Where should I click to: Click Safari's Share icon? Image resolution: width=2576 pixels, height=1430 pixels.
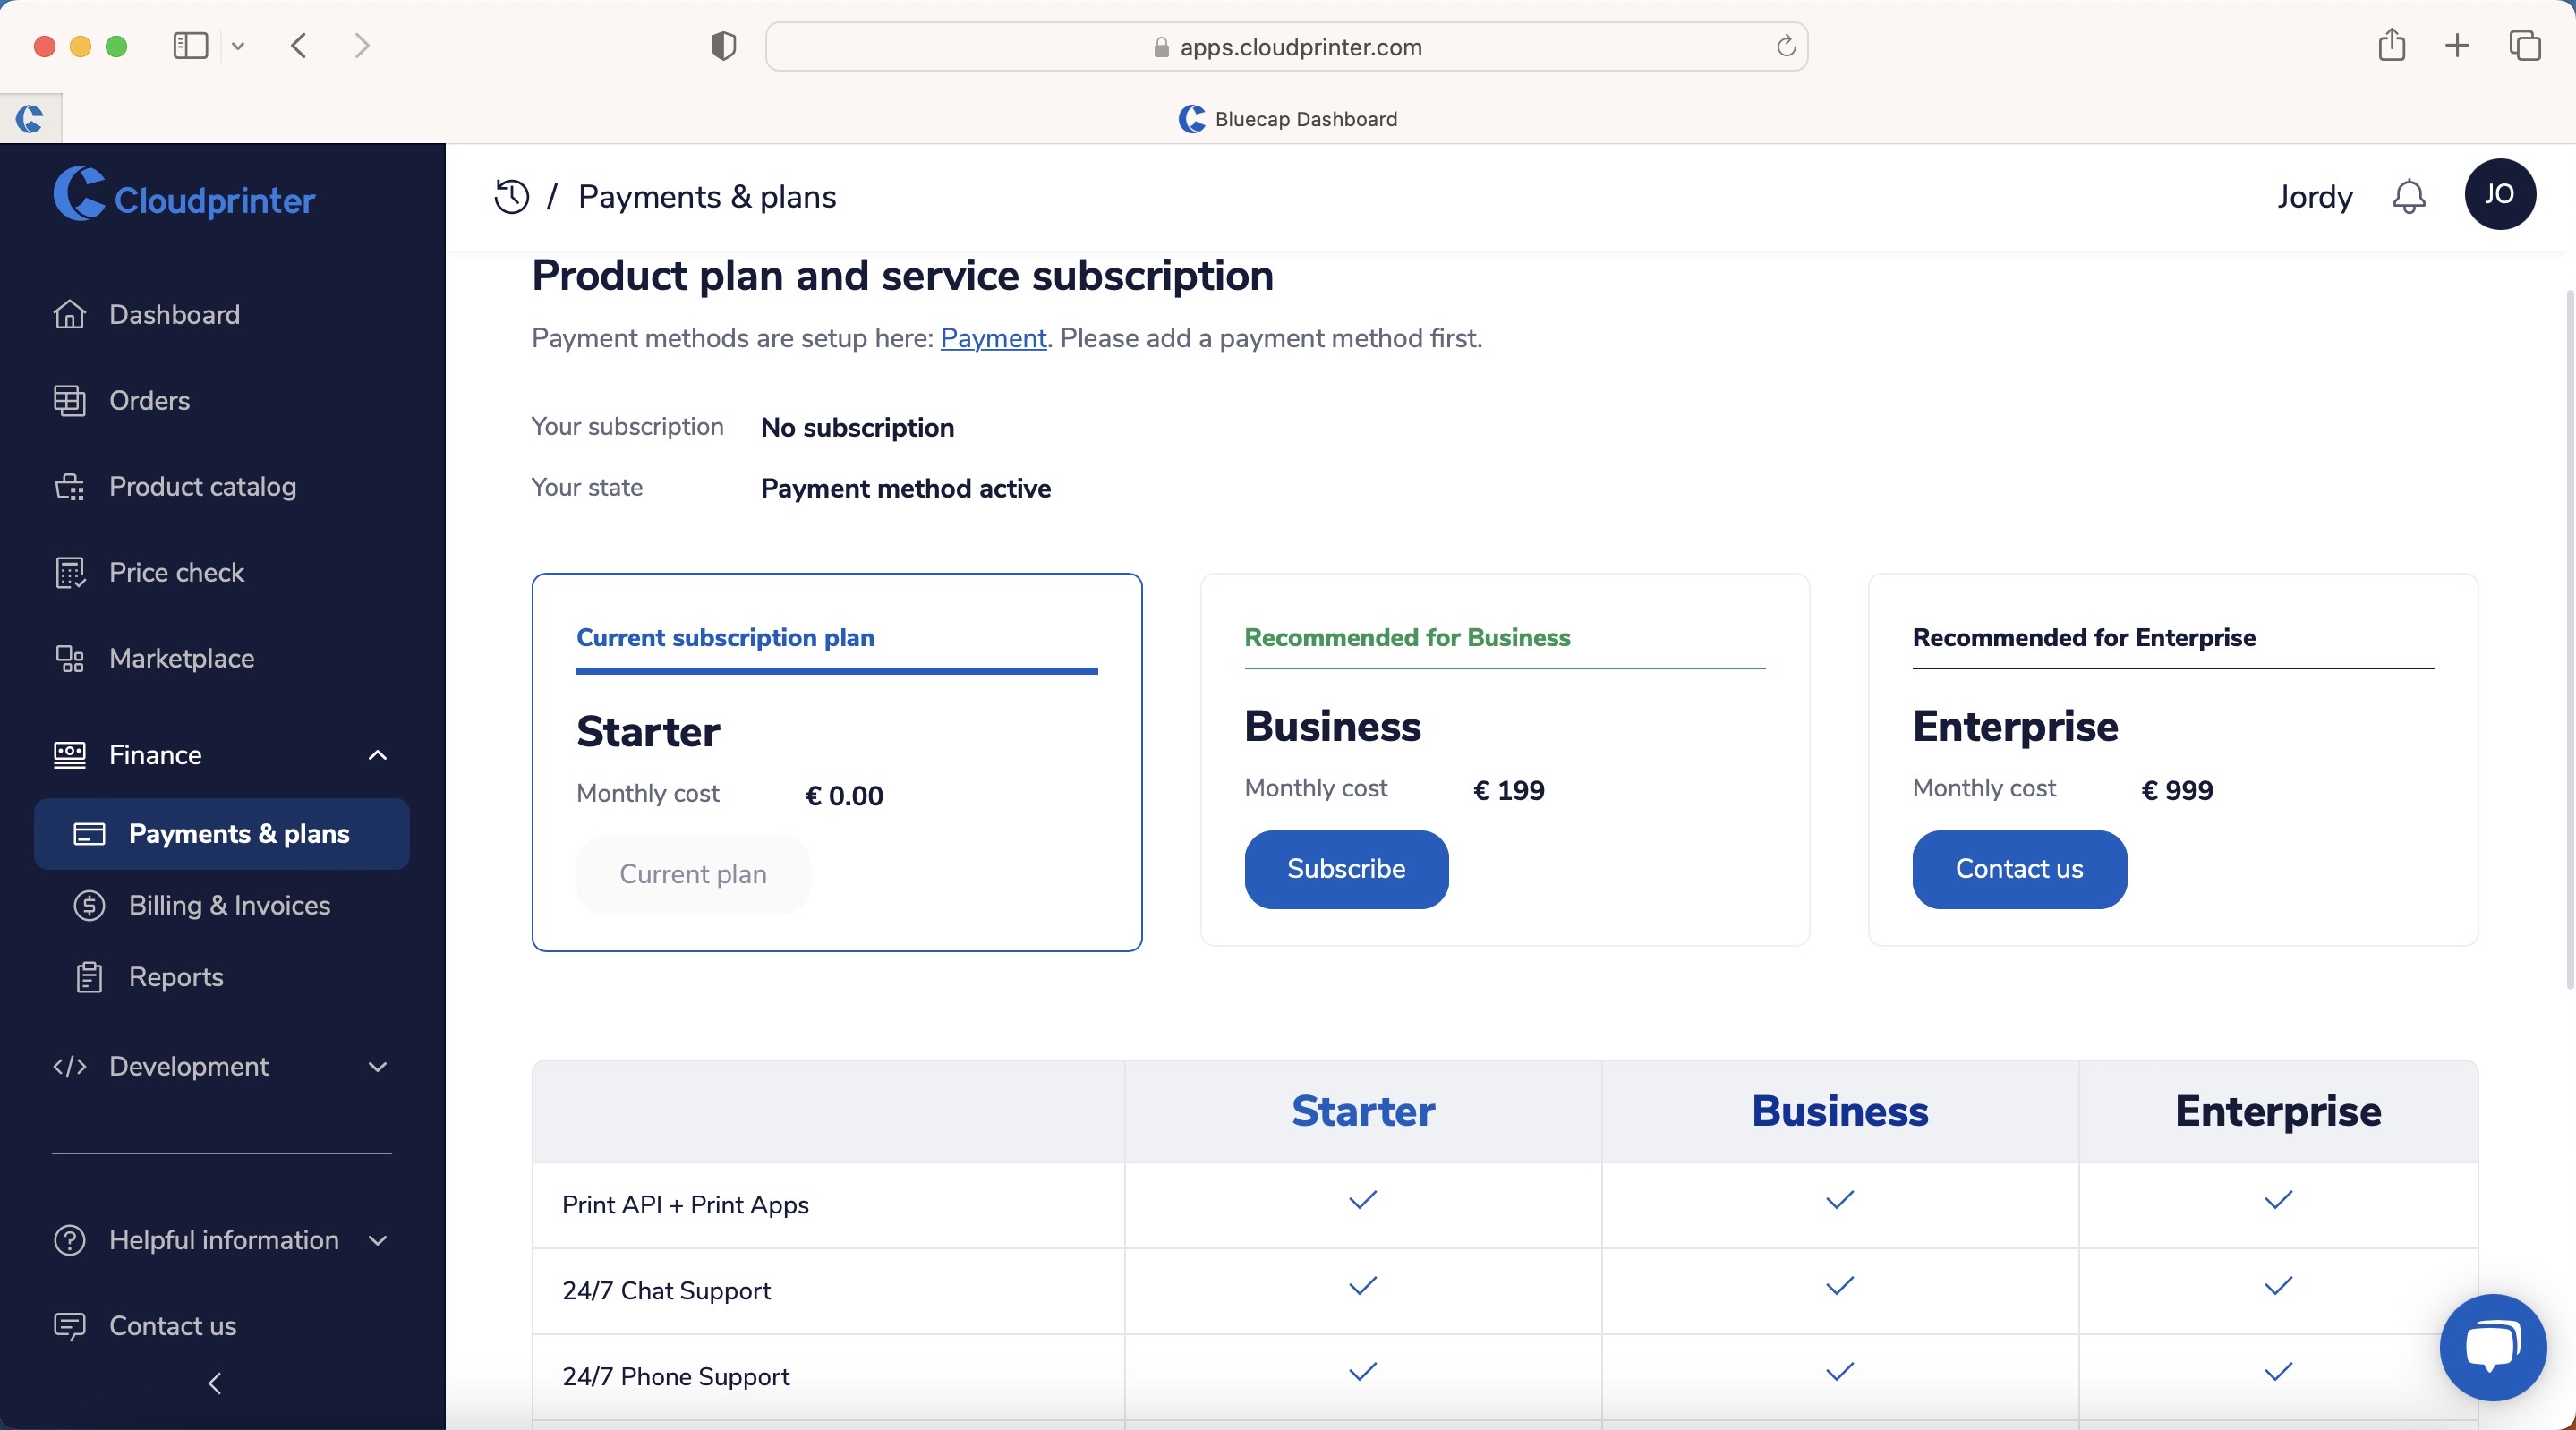2391,45
